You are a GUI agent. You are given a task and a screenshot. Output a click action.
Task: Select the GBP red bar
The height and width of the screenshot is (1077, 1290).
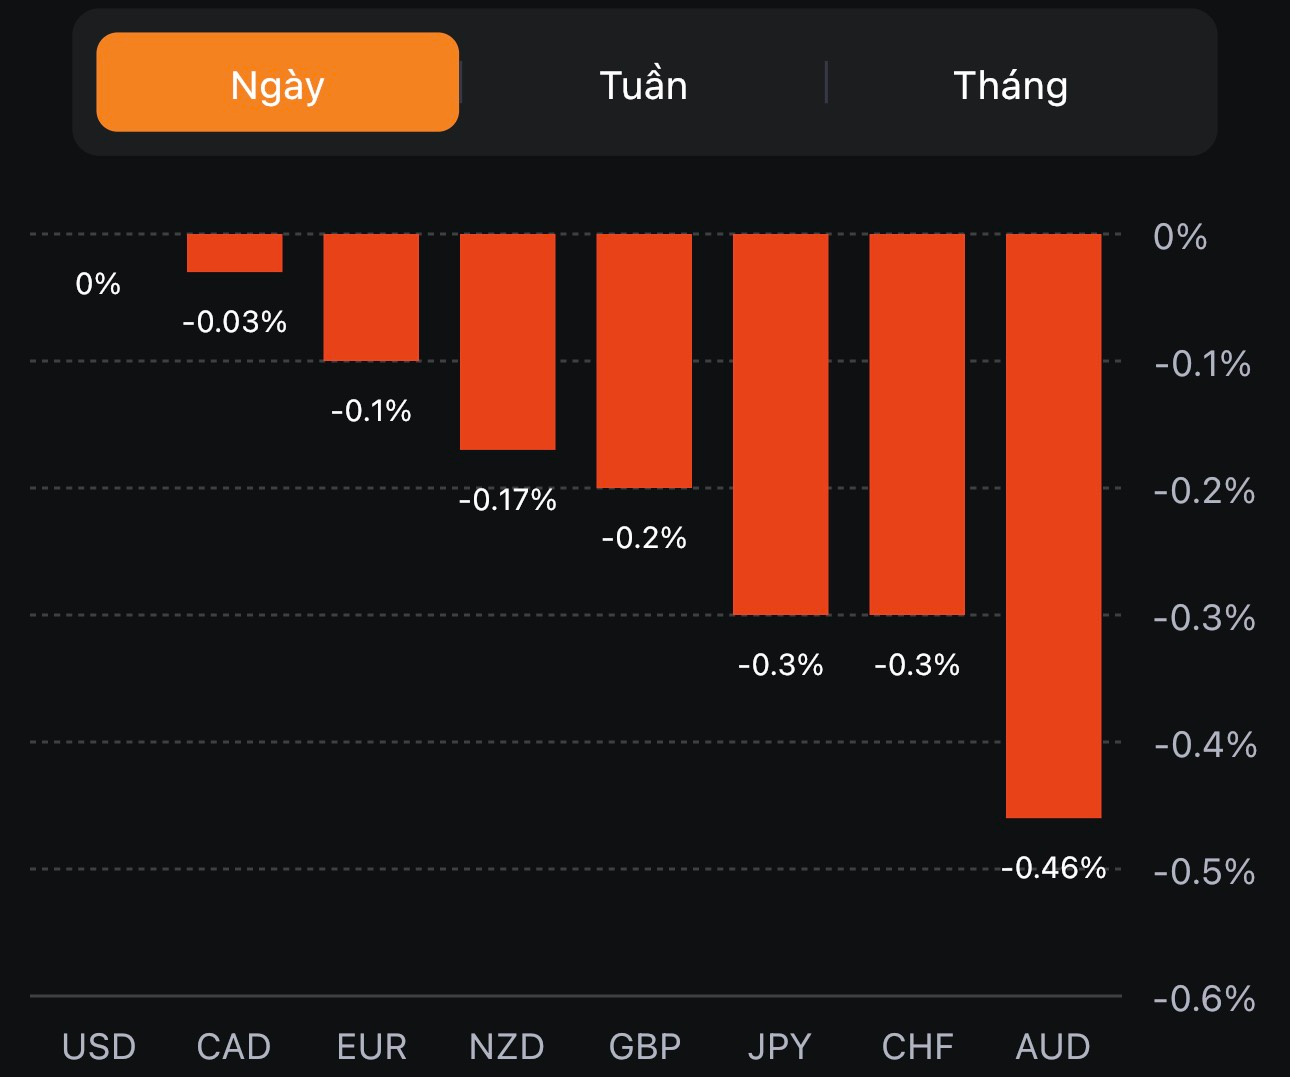tap(644, 360)
